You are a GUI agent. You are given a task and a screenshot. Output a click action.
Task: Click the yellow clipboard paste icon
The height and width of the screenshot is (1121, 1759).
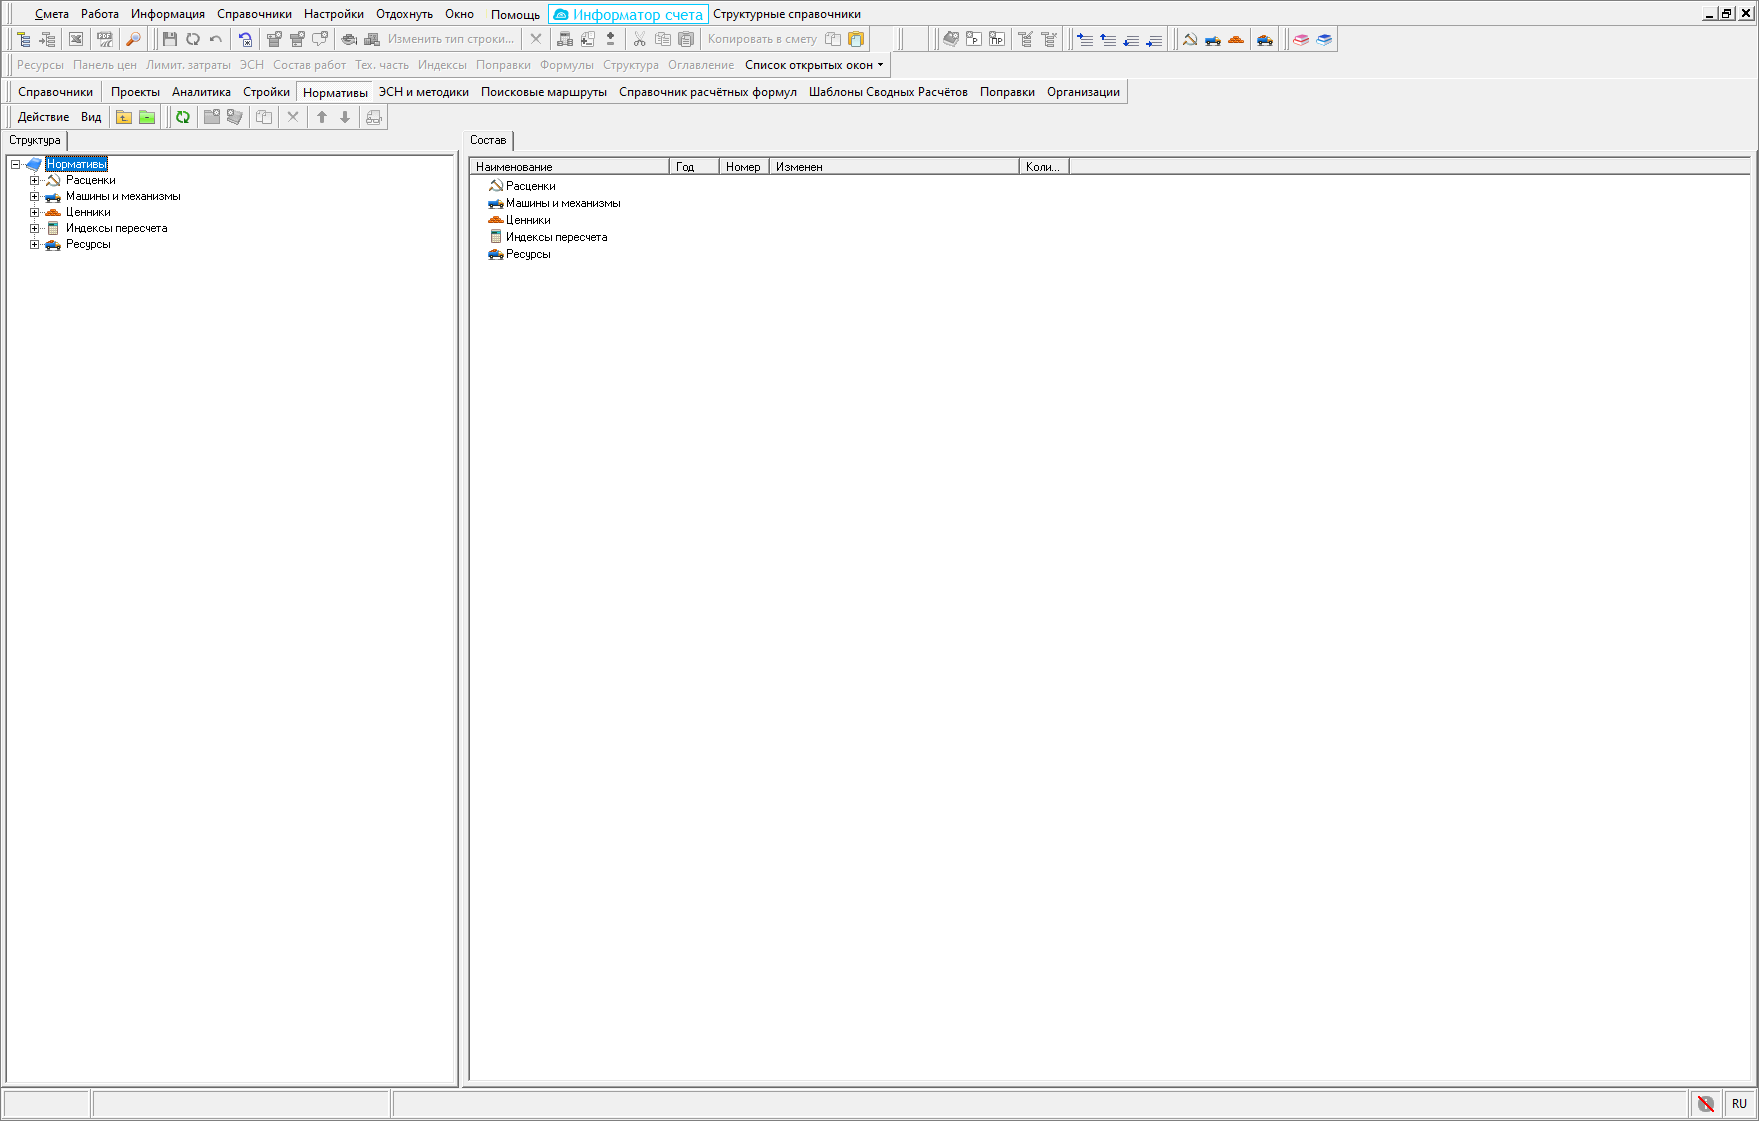click(x=856, y=39)
